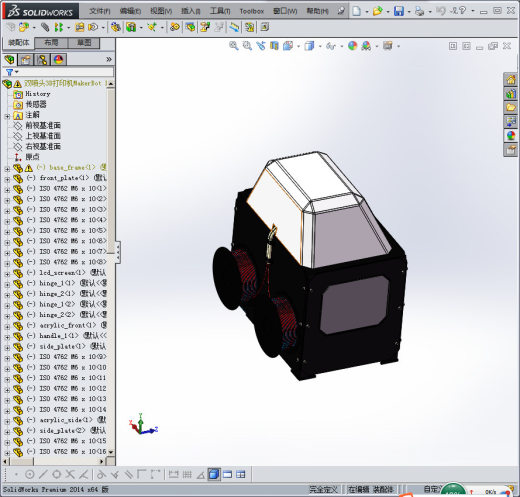Open the View Orientation dropdown arrow

tap(298, 46)
